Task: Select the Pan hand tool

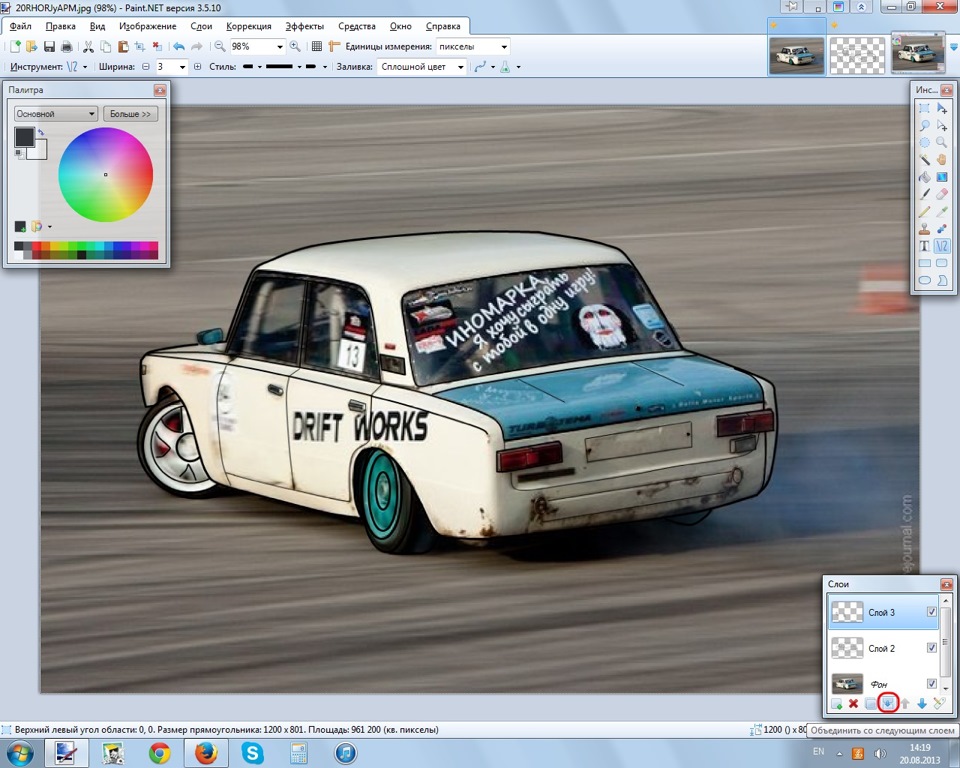Action: click(x=942, y=160)
